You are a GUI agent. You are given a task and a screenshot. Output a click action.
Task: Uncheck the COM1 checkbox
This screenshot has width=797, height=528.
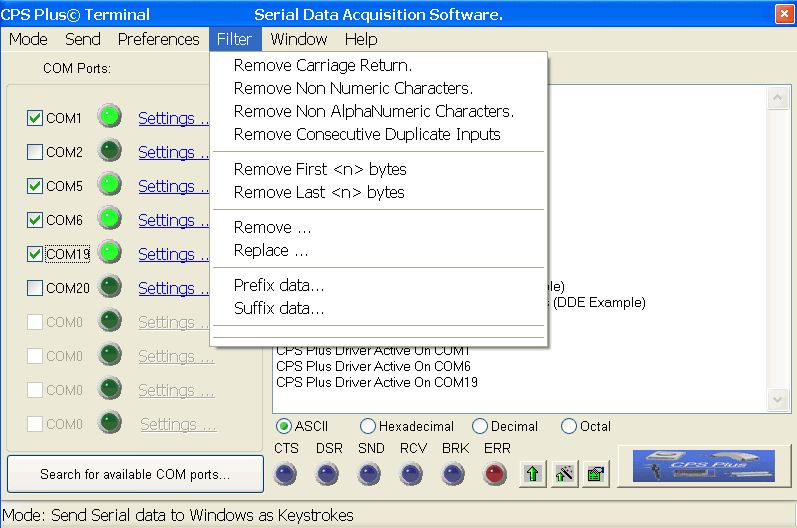(35, 118)
